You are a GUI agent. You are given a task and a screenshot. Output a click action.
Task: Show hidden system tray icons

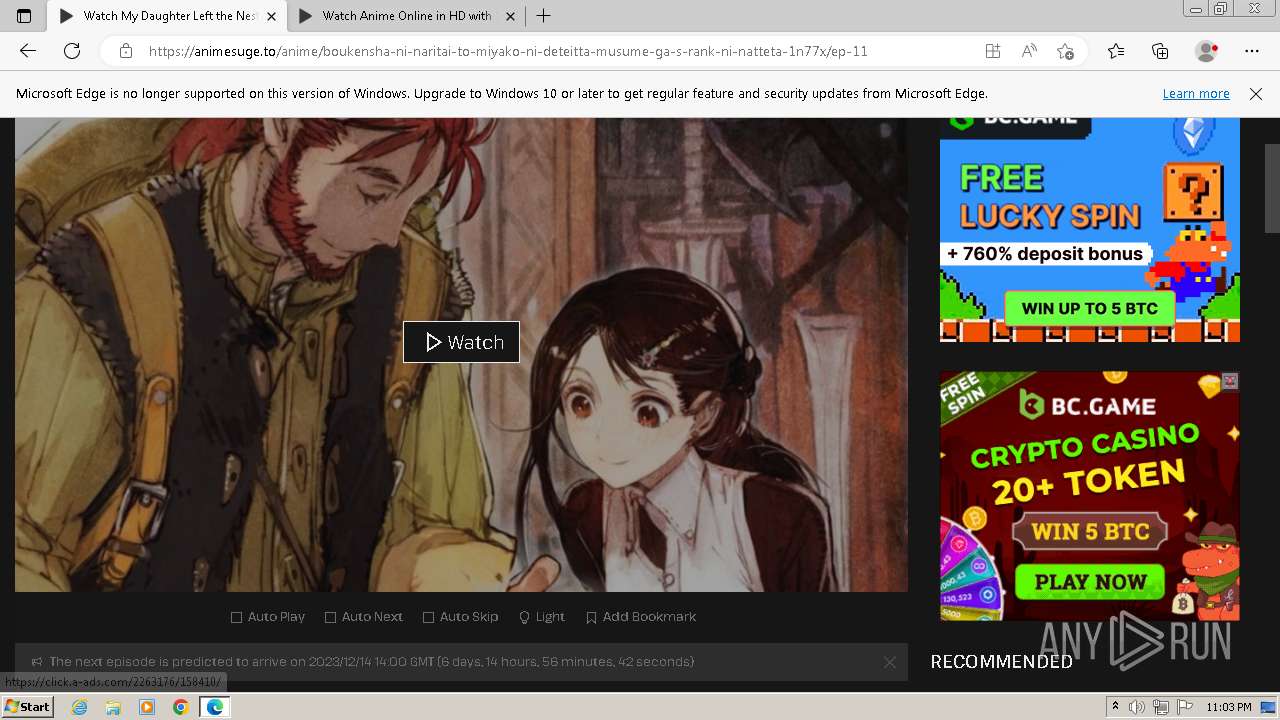pyautogui.click(x=1115, y=707)
